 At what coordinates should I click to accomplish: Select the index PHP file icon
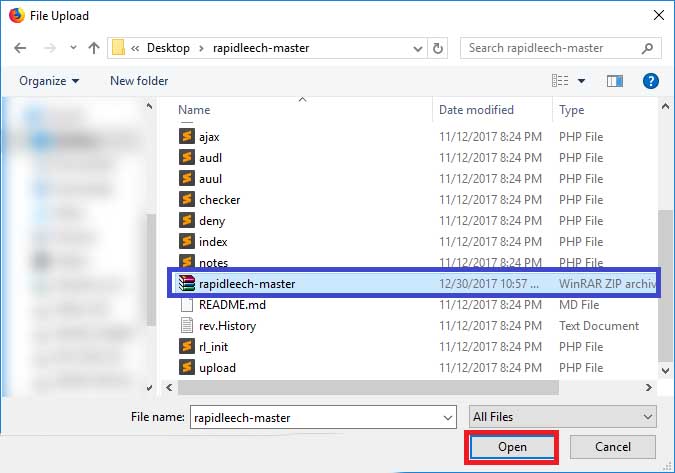[187, 241]
